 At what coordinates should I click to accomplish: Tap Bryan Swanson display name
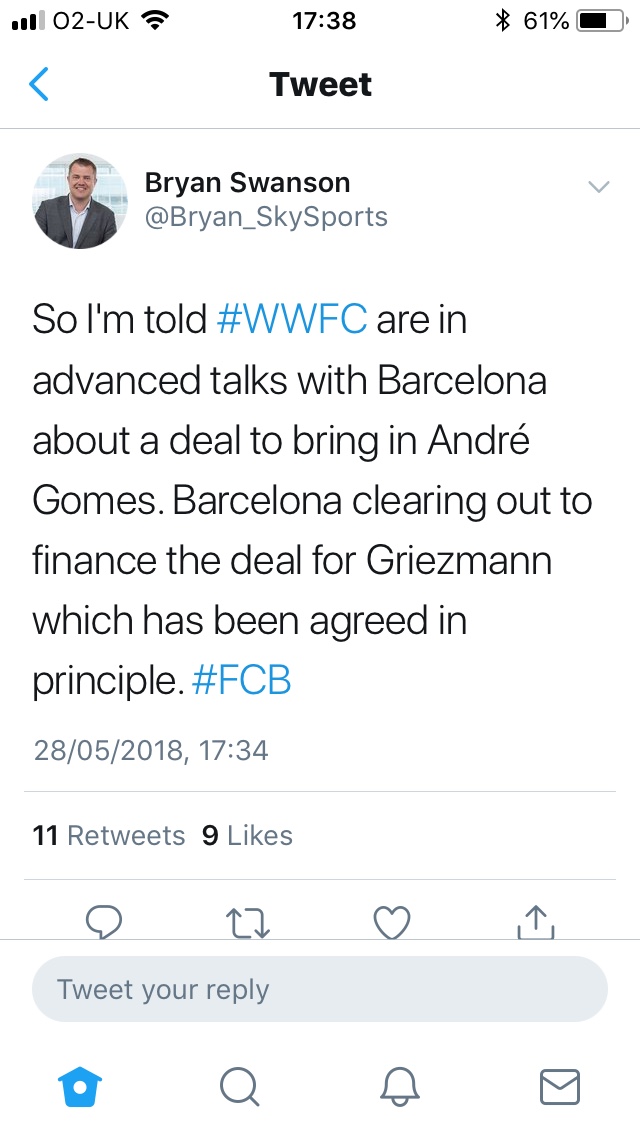coord(247,183)
